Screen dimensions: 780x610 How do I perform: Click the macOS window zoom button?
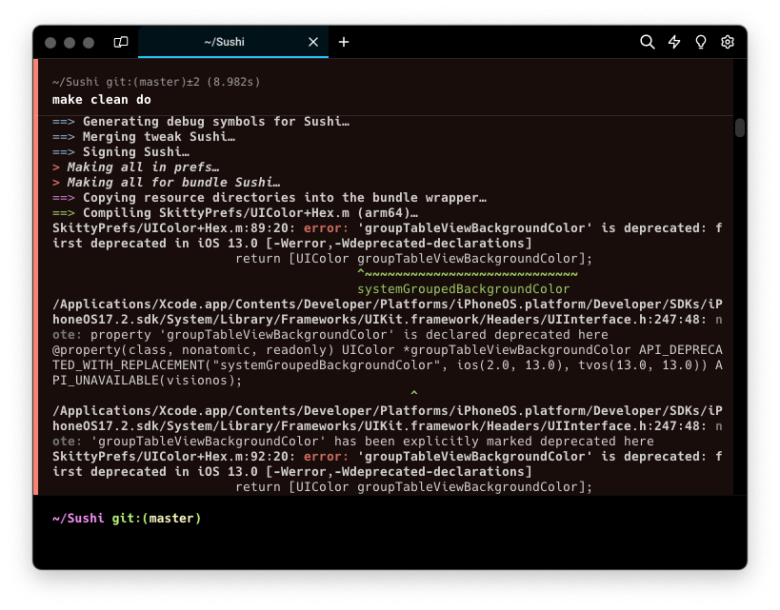point(88,42)
